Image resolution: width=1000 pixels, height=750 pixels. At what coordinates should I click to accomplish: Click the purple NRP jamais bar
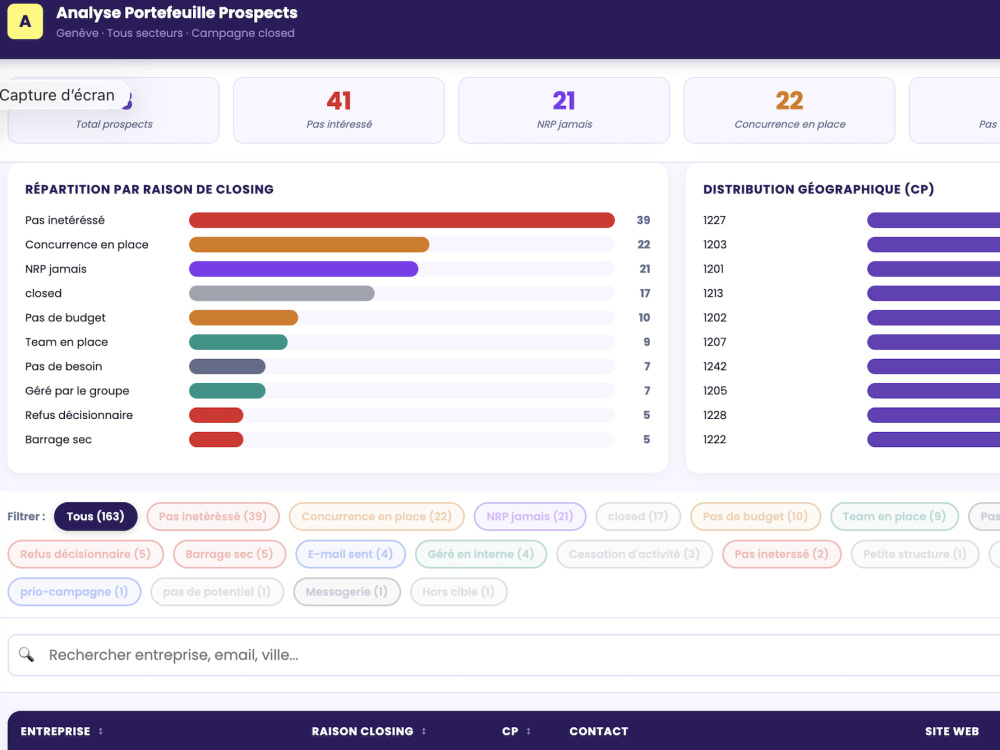pos(304,269)
